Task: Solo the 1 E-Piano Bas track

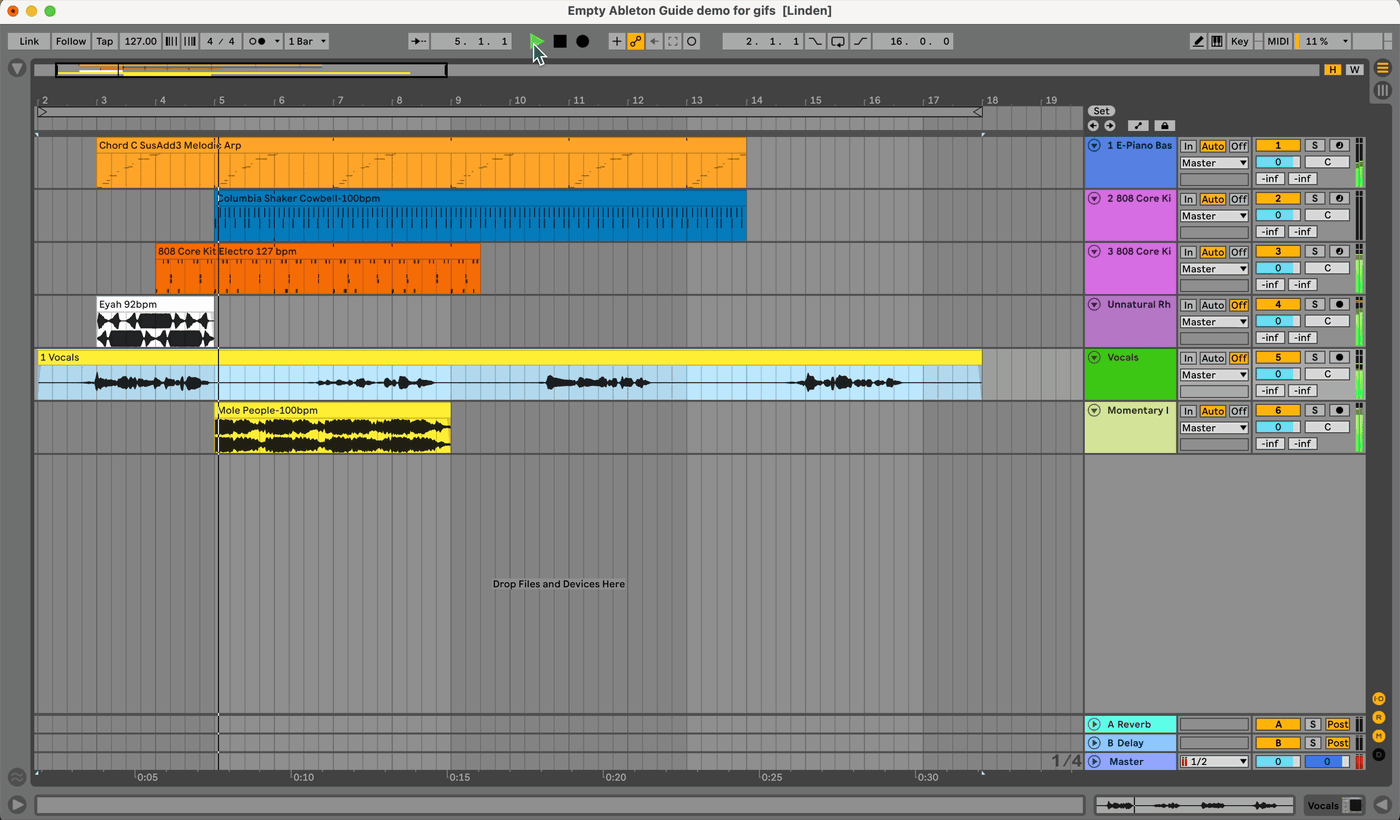Action: [1315, 146]
